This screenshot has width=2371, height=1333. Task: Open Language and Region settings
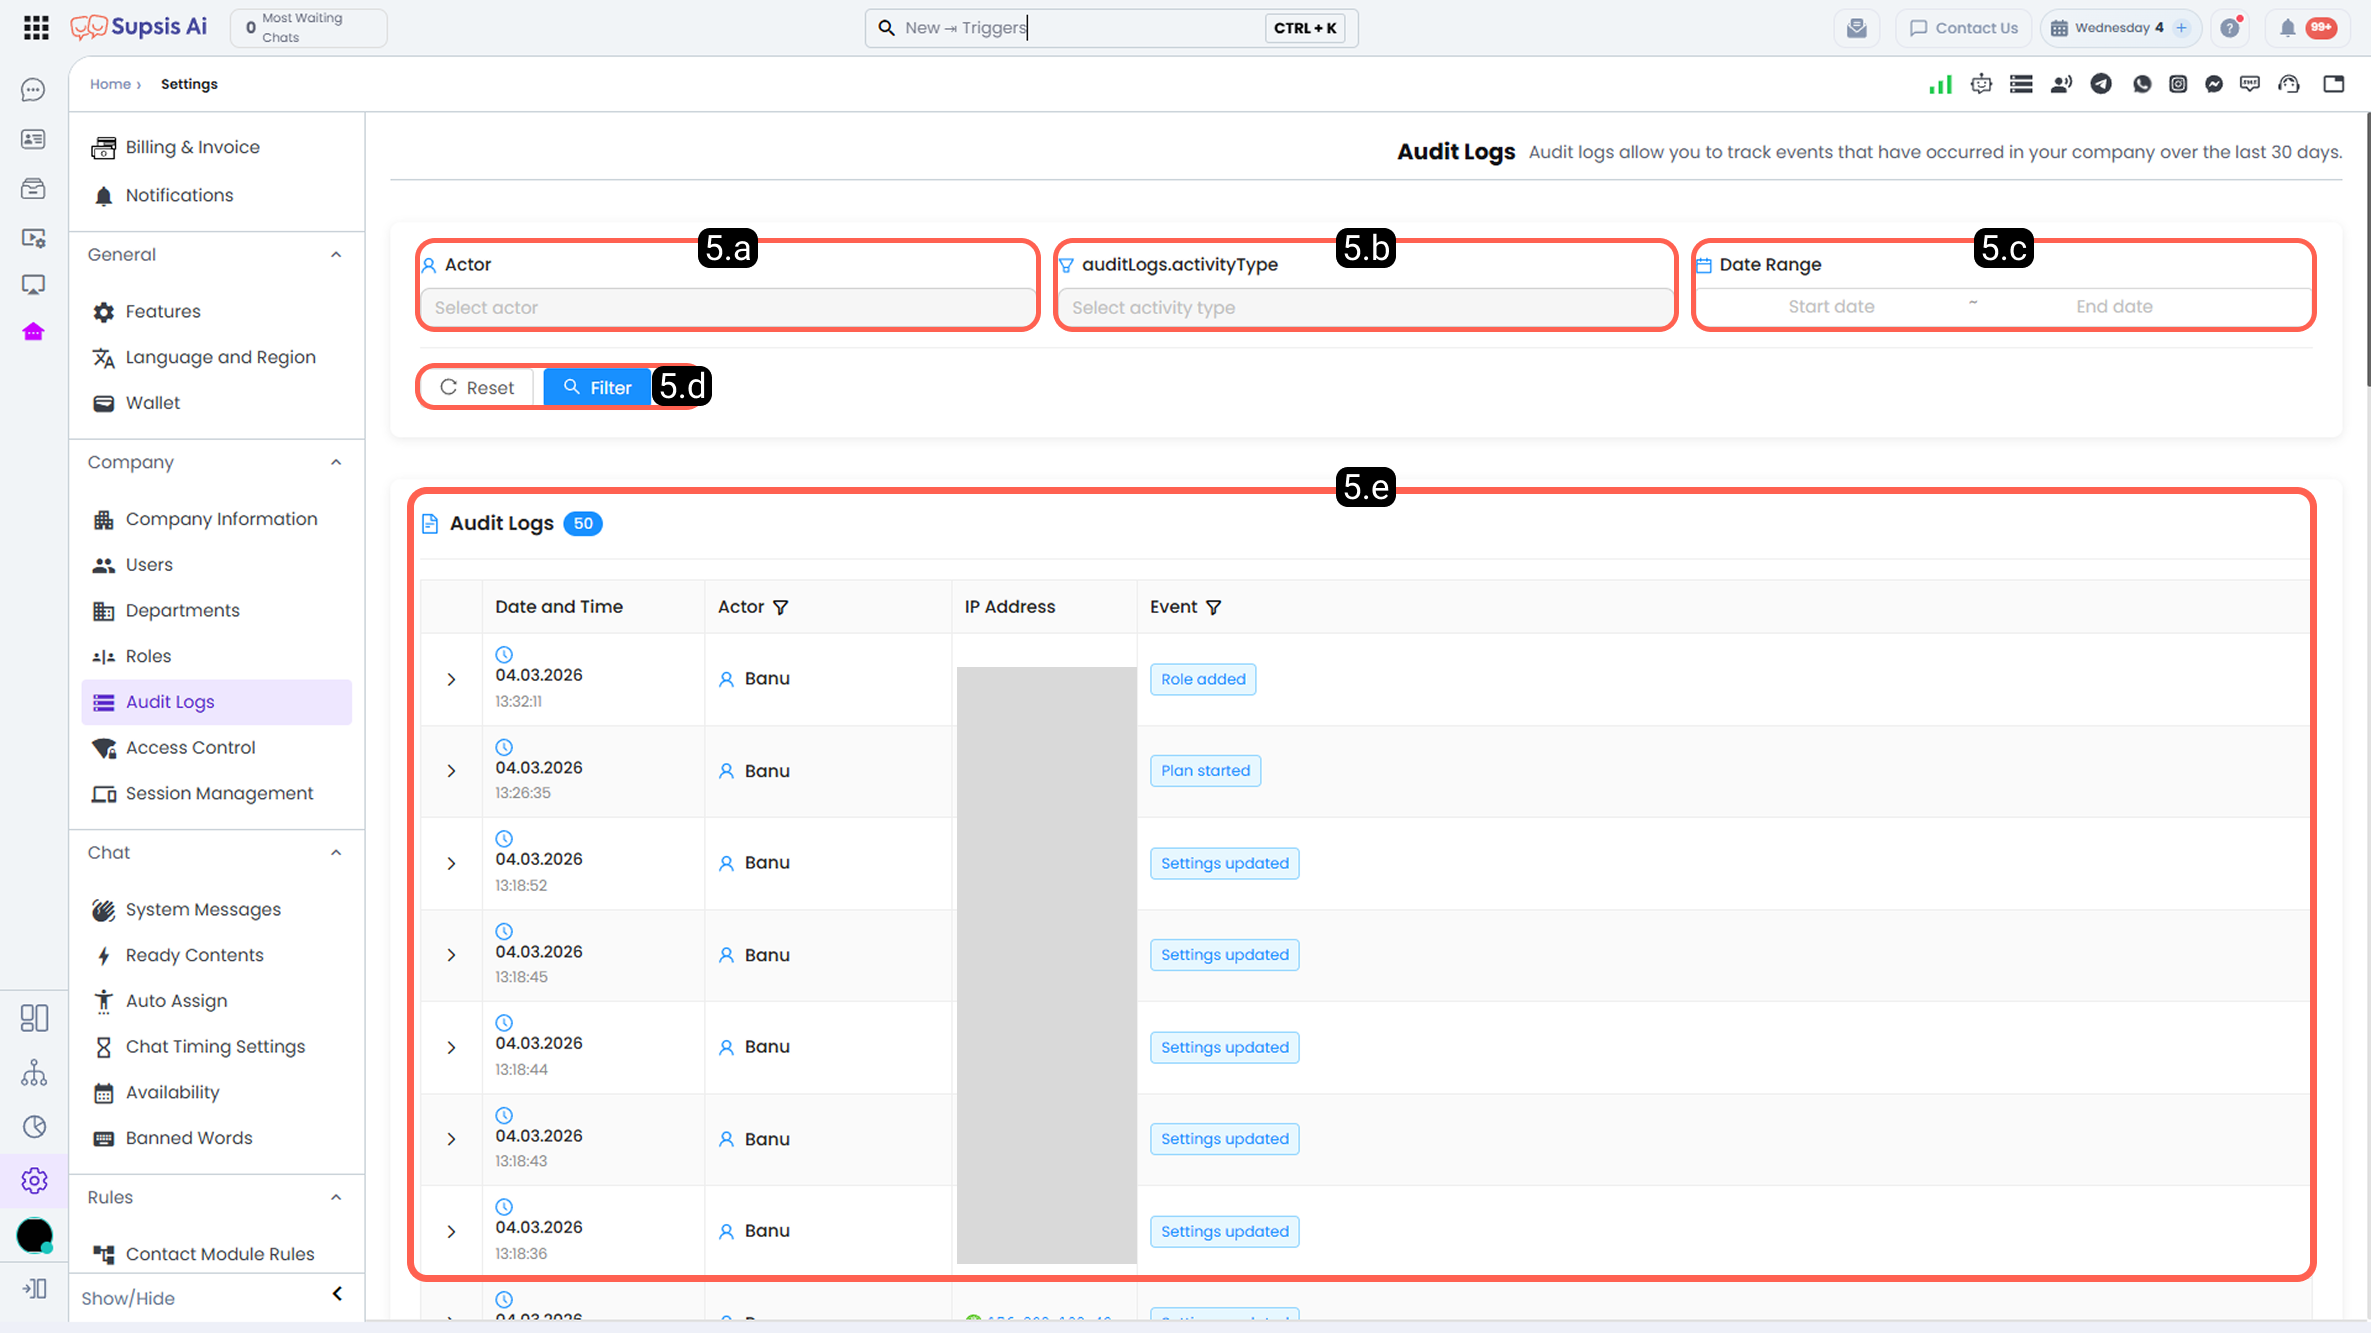click(x=216, y=358)
